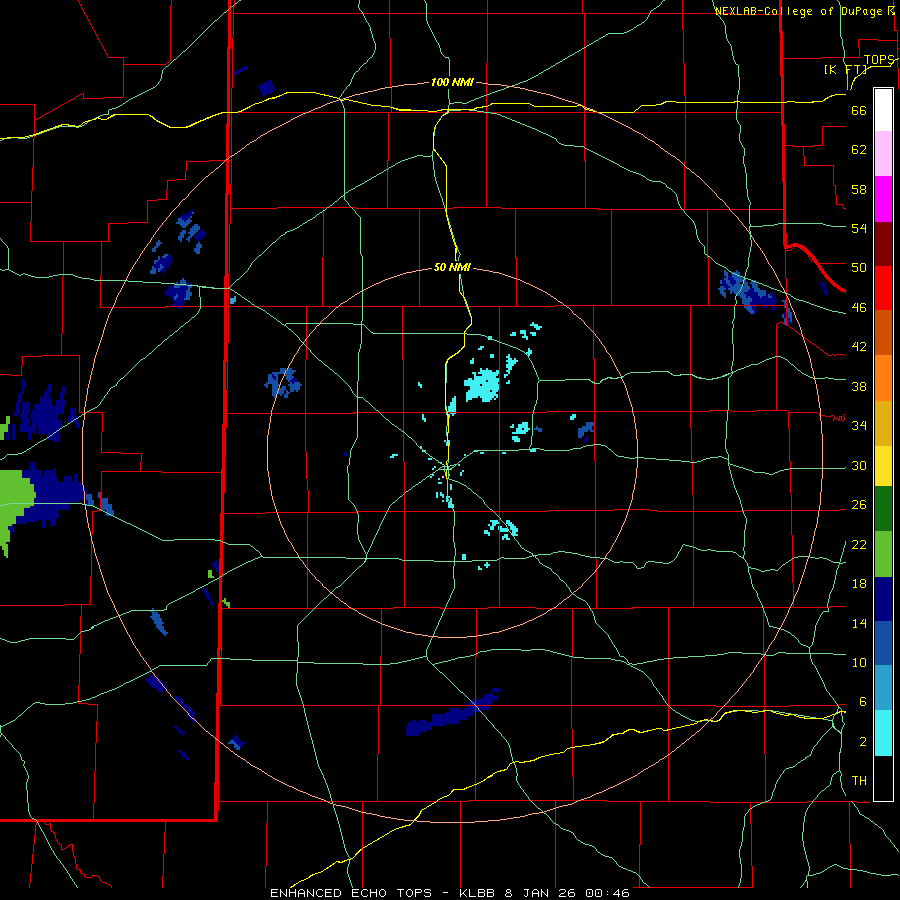This screenshot has width=900, height=900.
Task: Click the 'ENHANCED ECHO TOPS' caption
Action: [351, 893]
